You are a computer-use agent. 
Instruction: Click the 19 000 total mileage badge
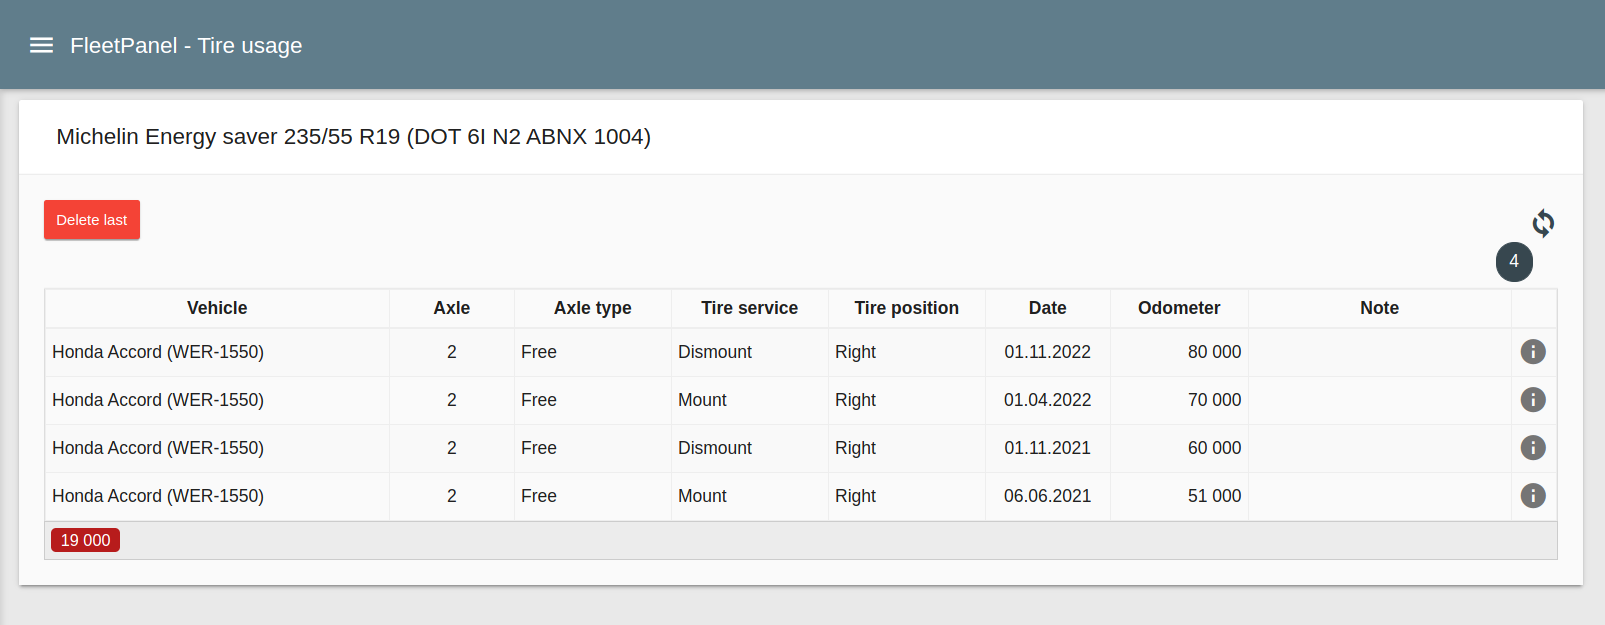point(86,540)
